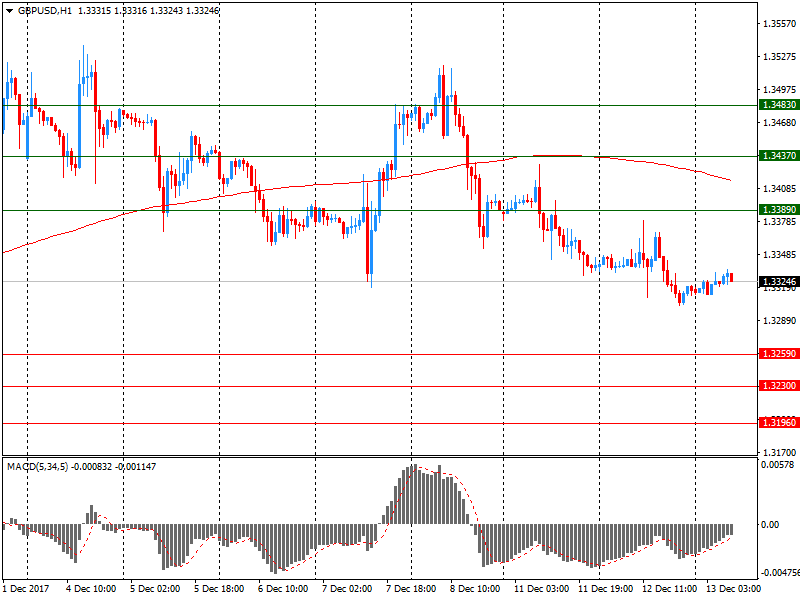The width and height of the screenshot is (800, 600).
Task: Select the 1.34370 green resistance level label
Action: click(779, 156)
